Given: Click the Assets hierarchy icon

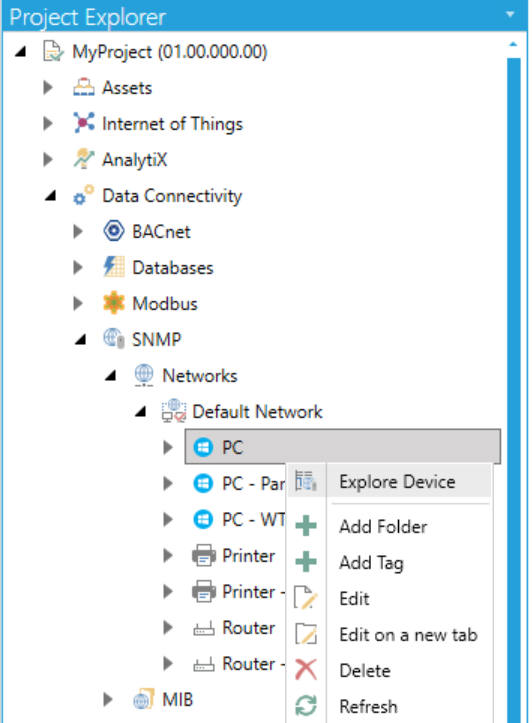Looking at the screenshot, I should tap(83, 88).
